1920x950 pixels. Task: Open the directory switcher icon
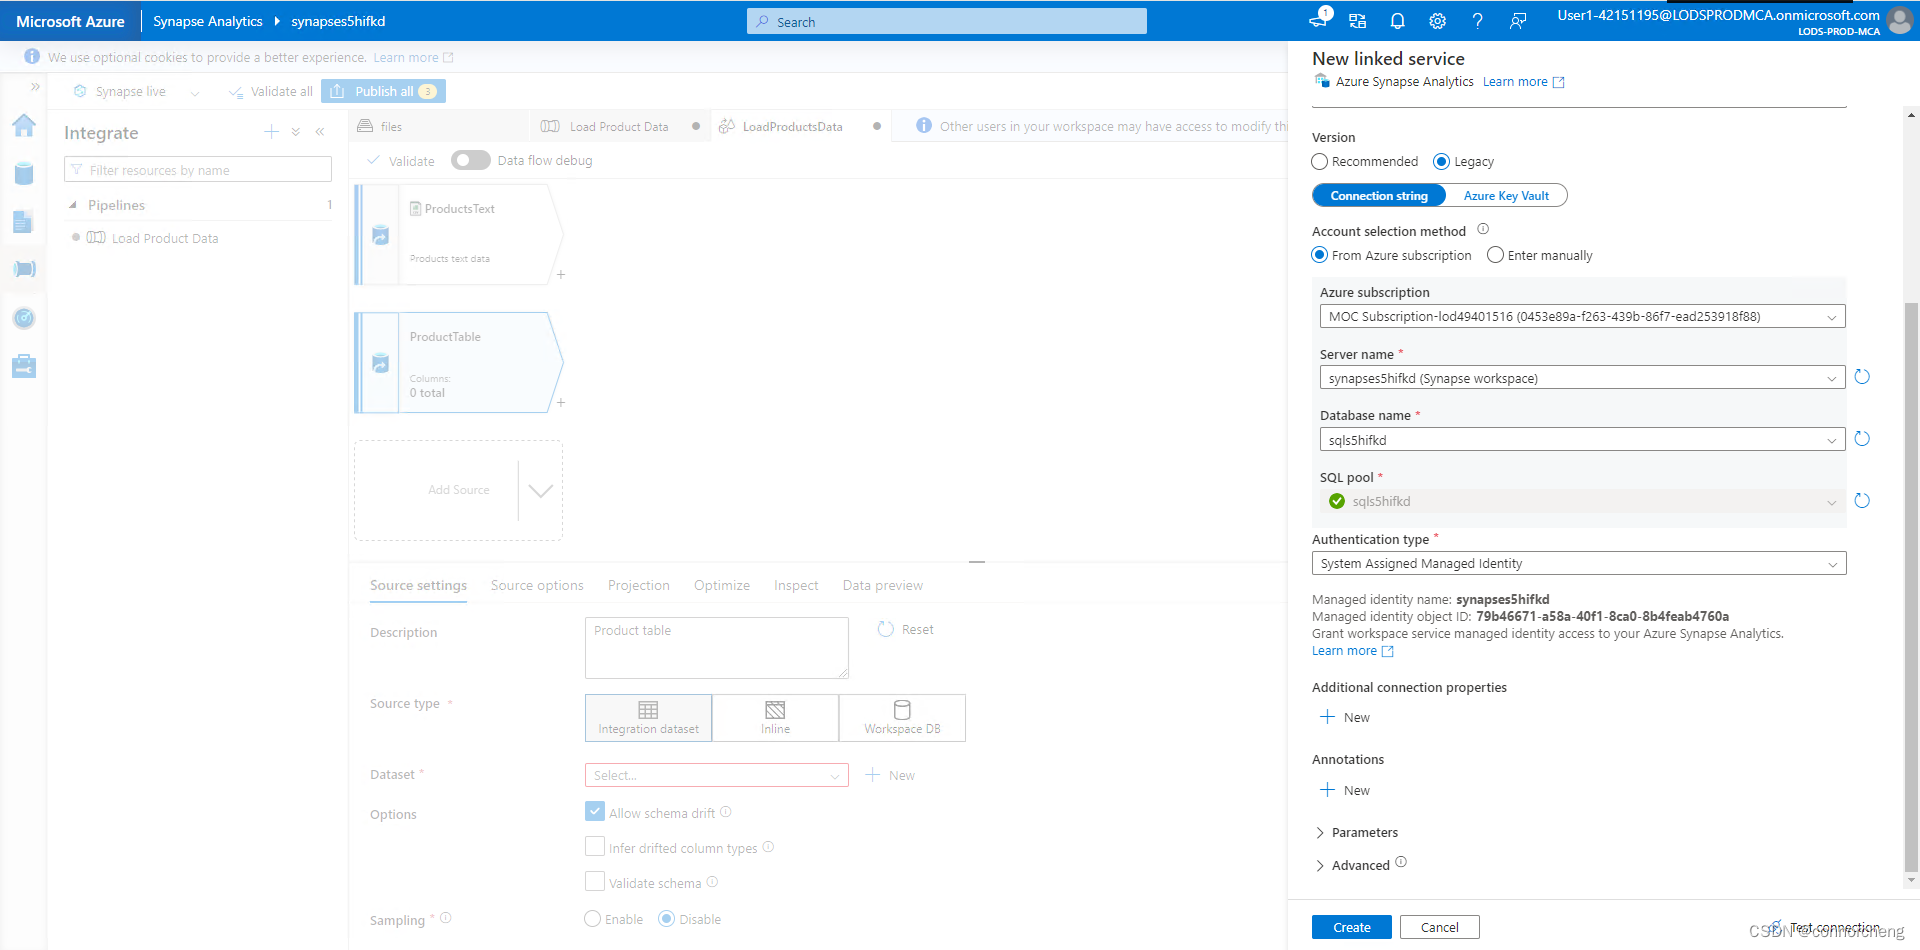1357,21
